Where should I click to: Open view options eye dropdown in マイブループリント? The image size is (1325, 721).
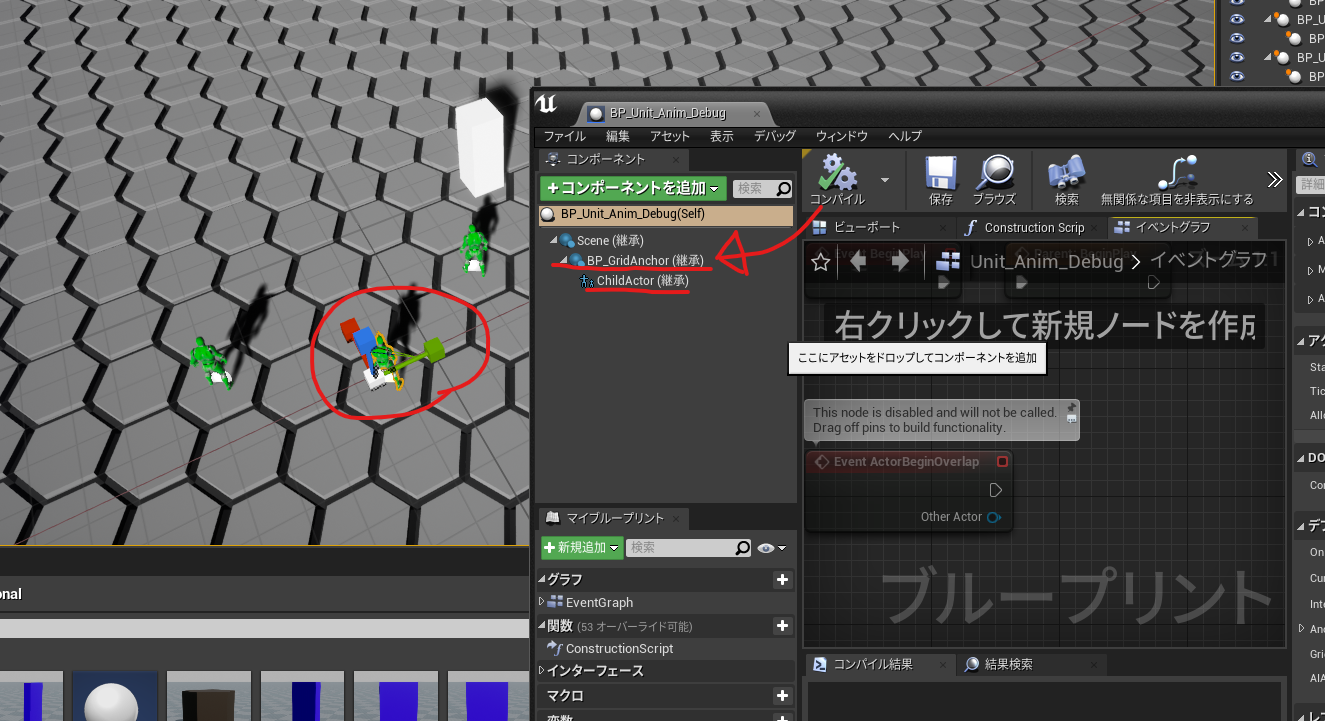772,548
